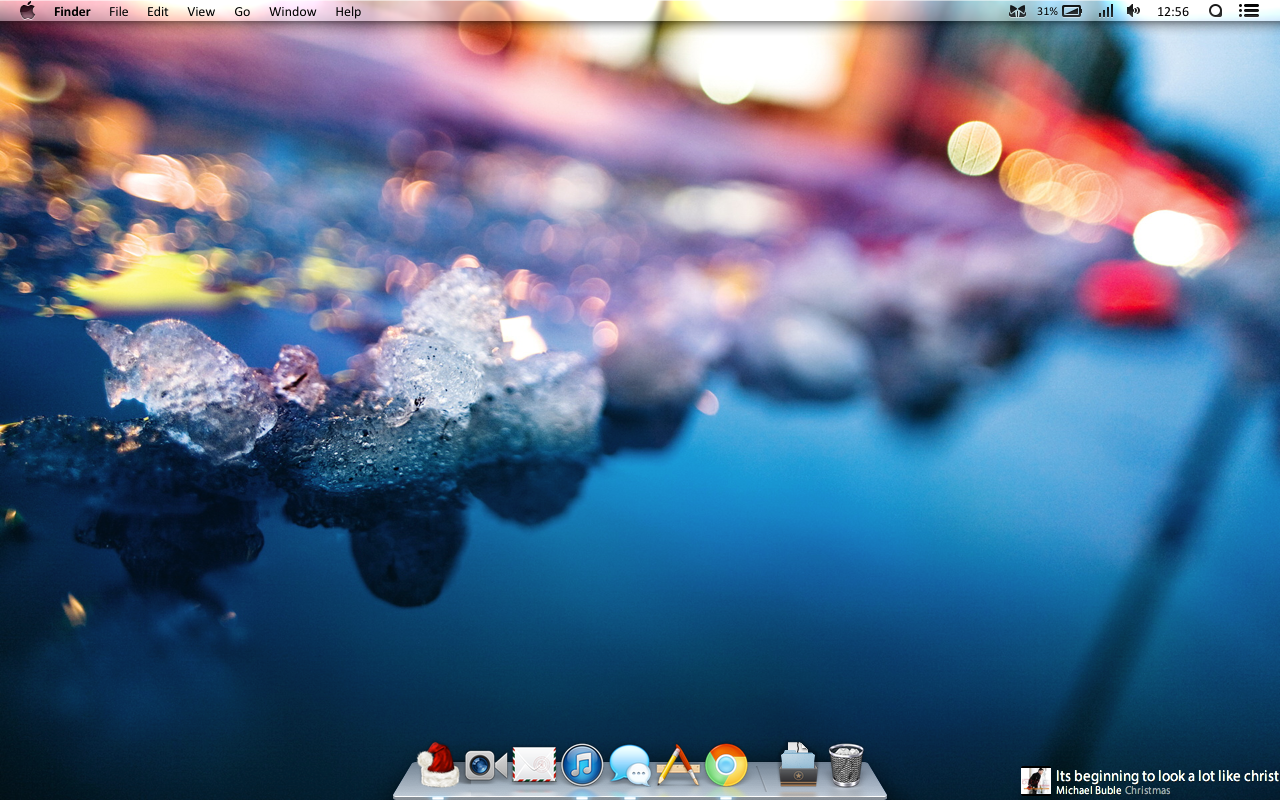Launch Mail envelope from the Dock
The image size is (1280, 800).
click(534, 765)
